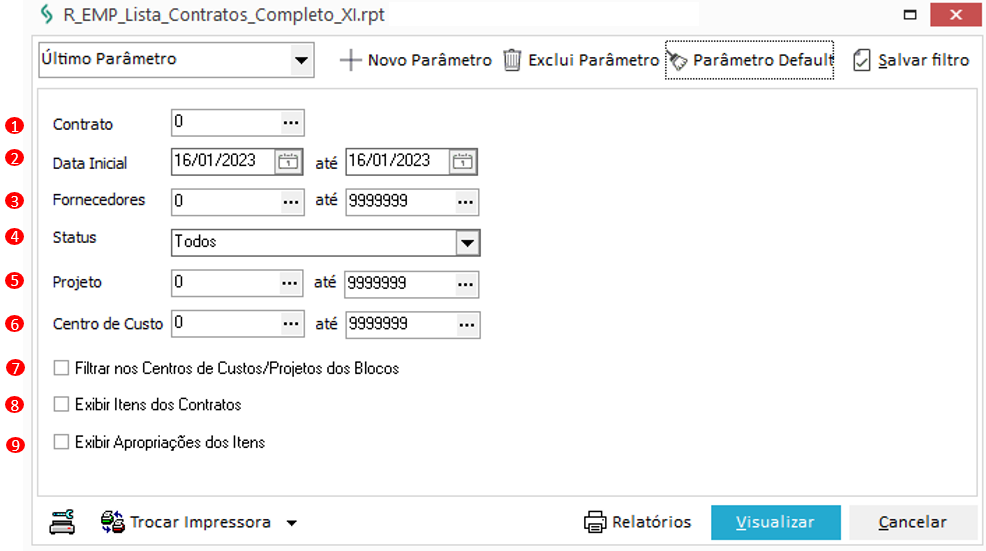Click the Contrato number input field

225,122
